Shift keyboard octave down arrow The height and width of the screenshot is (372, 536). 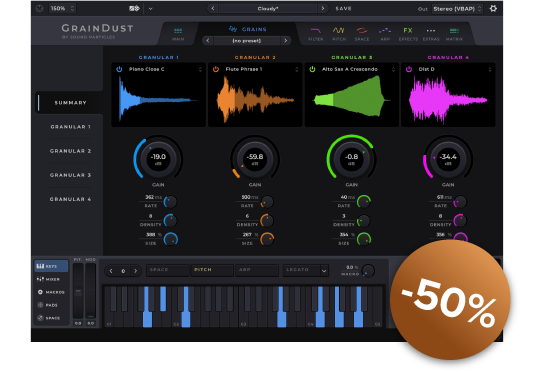(x=111, y=271)
